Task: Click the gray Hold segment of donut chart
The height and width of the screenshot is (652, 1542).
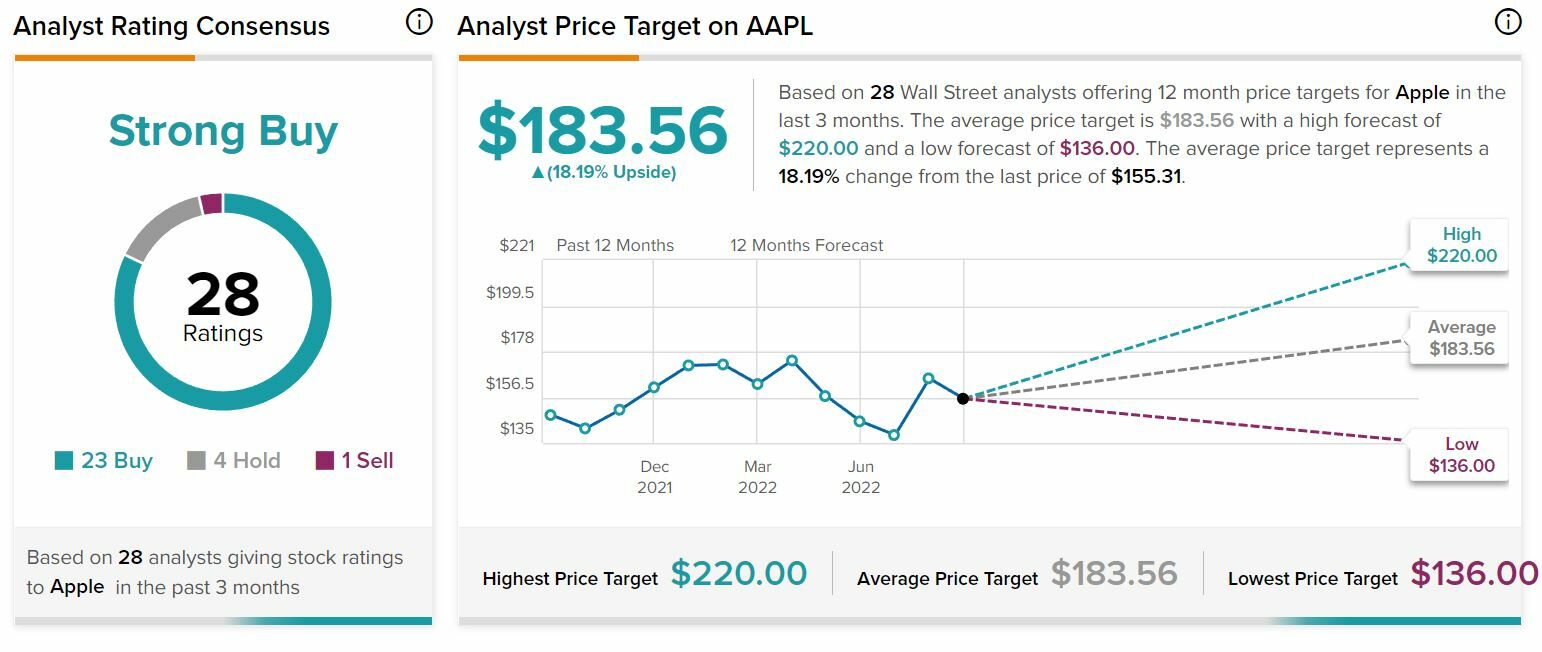Action: (x=160, y=224)
